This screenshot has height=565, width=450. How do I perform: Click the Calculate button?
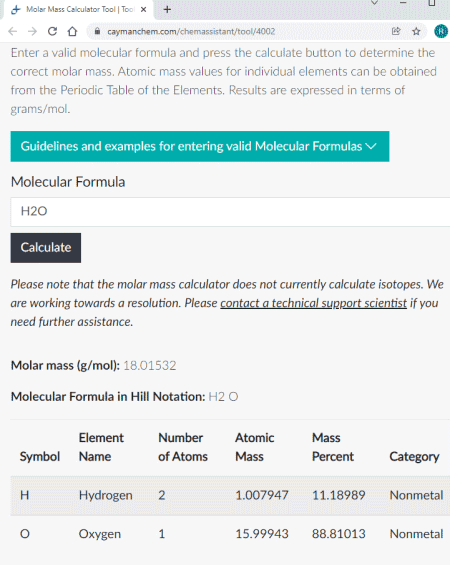46,248
